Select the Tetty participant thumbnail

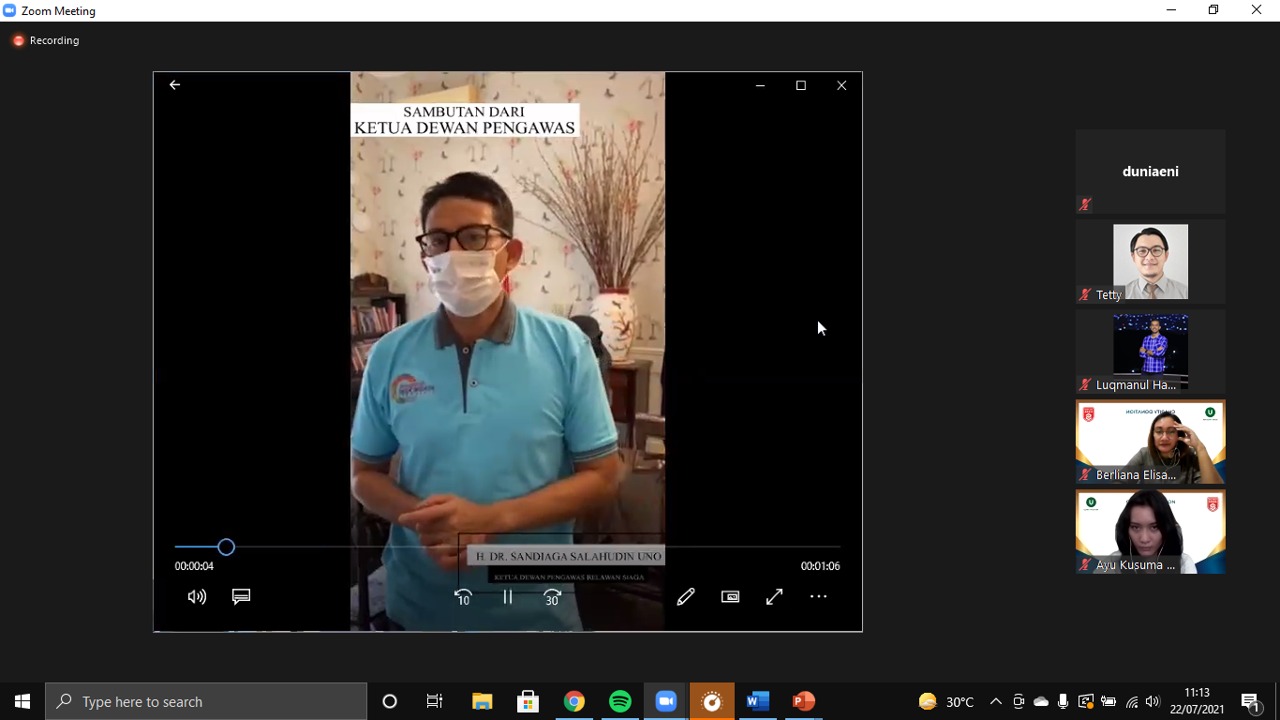click(1150, 262)
